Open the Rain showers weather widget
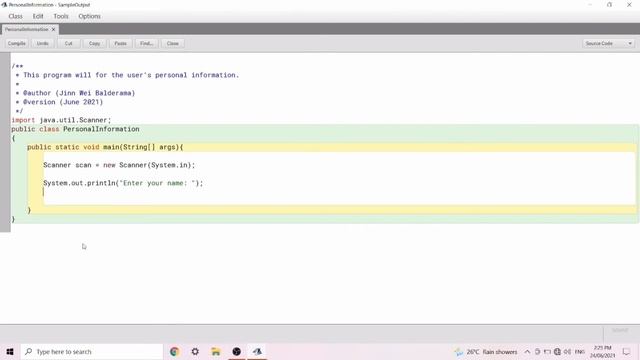Screen dimensions: 640x360 click(486, 351)
